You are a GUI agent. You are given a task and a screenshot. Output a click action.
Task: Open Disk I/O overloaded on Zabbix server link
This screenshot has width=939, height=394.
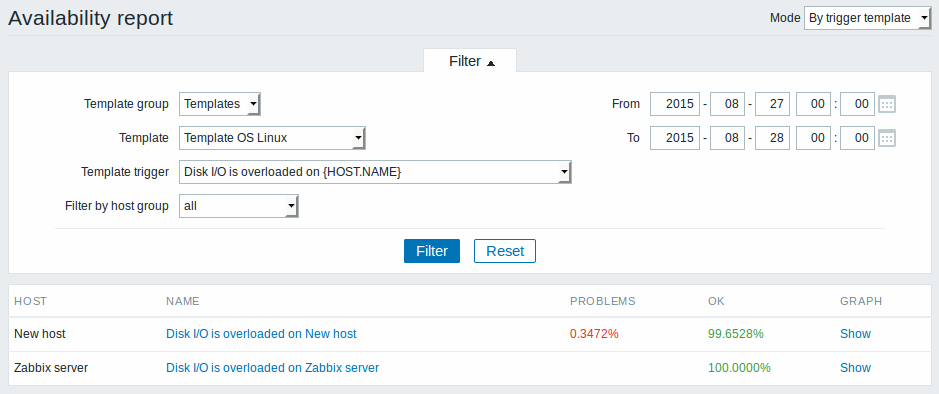point(272,368)
